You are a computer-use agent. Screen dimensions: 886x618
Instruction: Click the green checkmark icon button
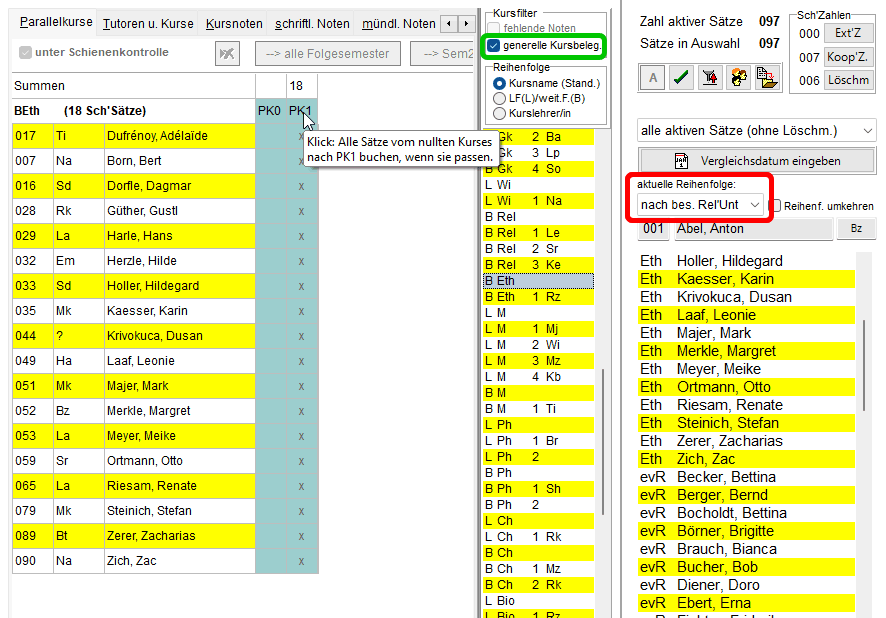pyautogui.click(x=681, y=78)
